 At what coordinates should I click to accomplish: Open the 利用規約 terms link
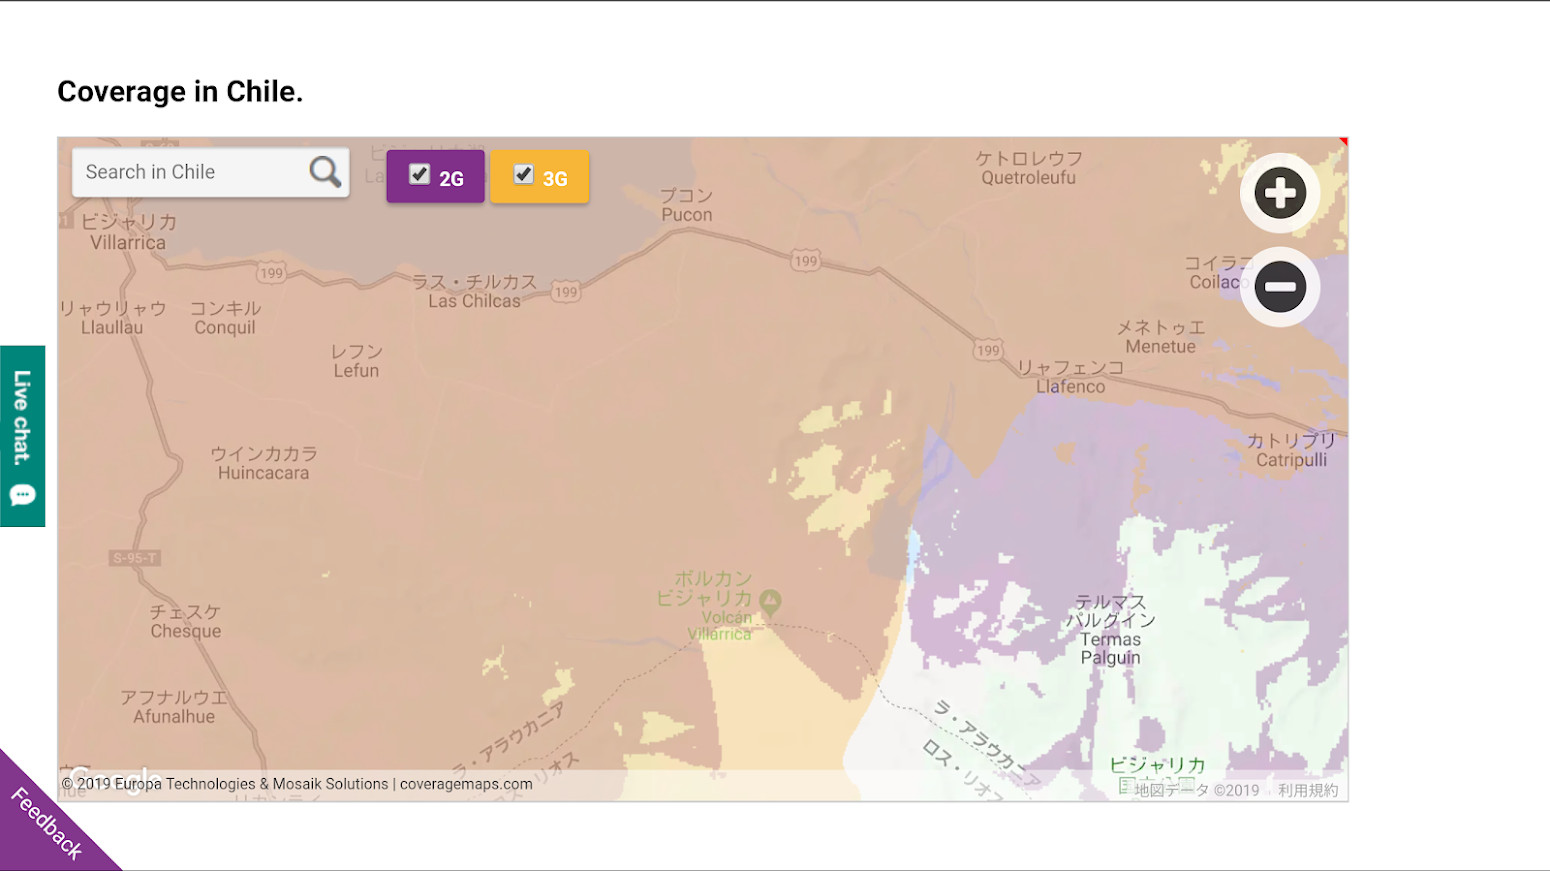point(1307,790)
